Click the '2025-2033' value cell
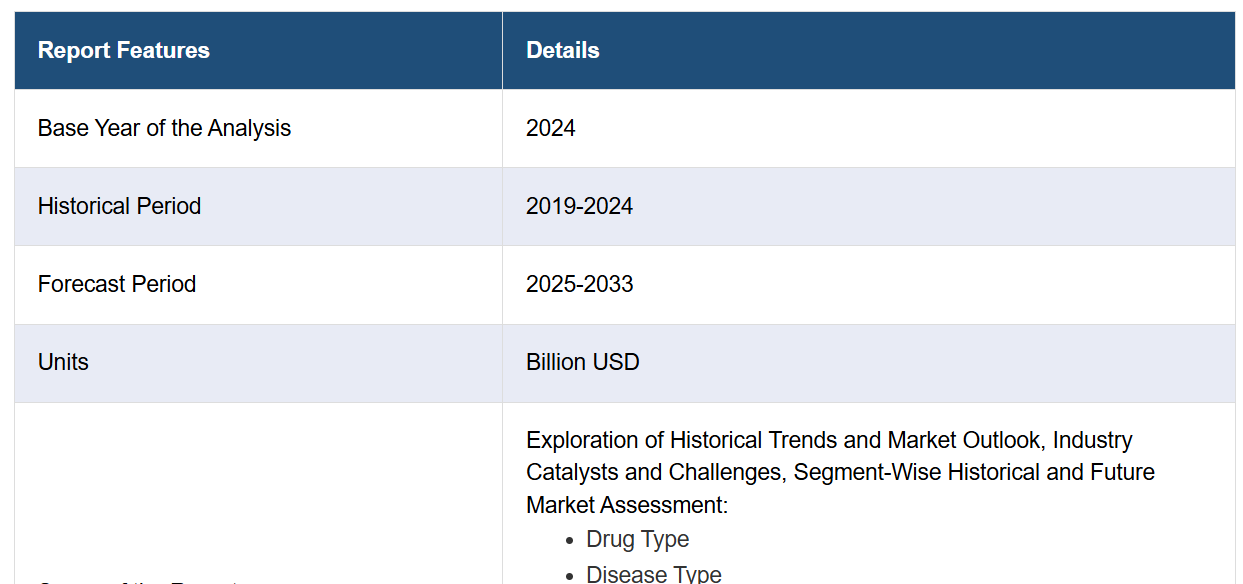This screenshot has width=1243, height=584. click(x=869, y=284)
